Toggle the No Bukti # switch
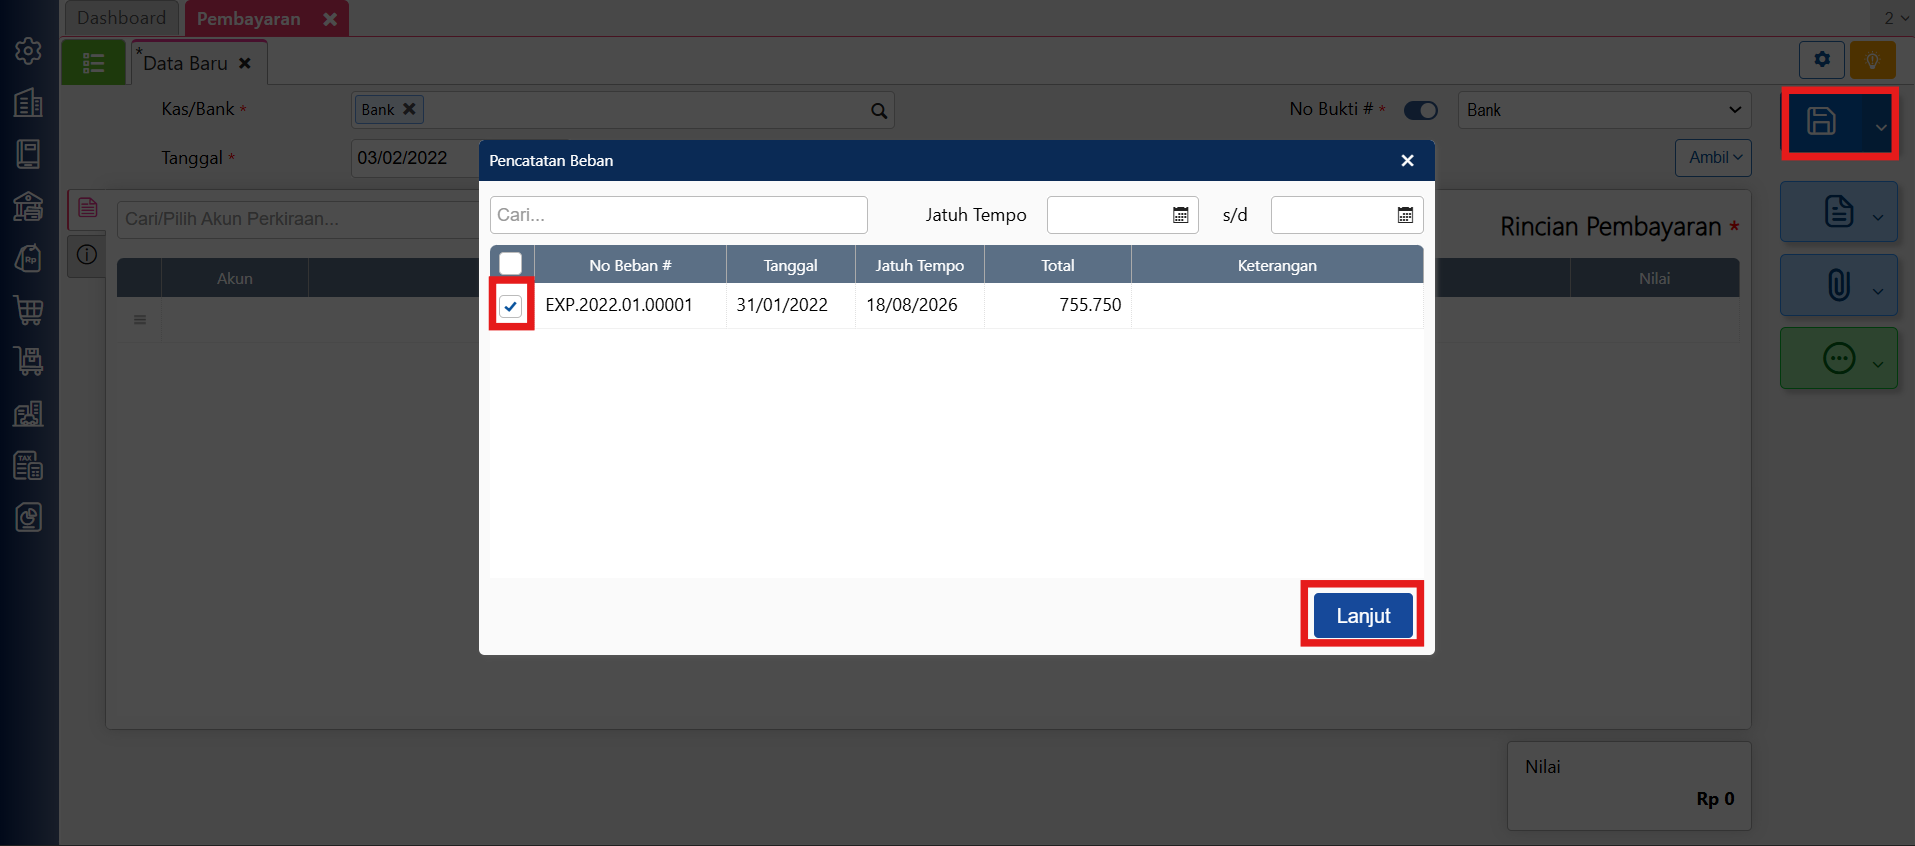The height and width of the screenshot is (846, 1915). 1421,110
